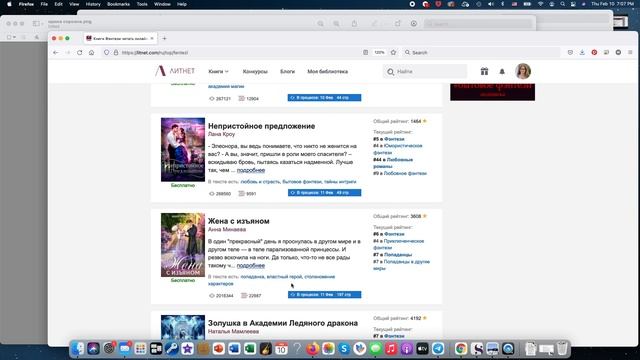Open book title Непристойное предложение
This screenshot has width=640, height=360.
pyautogui.click(x=261, y=126)
